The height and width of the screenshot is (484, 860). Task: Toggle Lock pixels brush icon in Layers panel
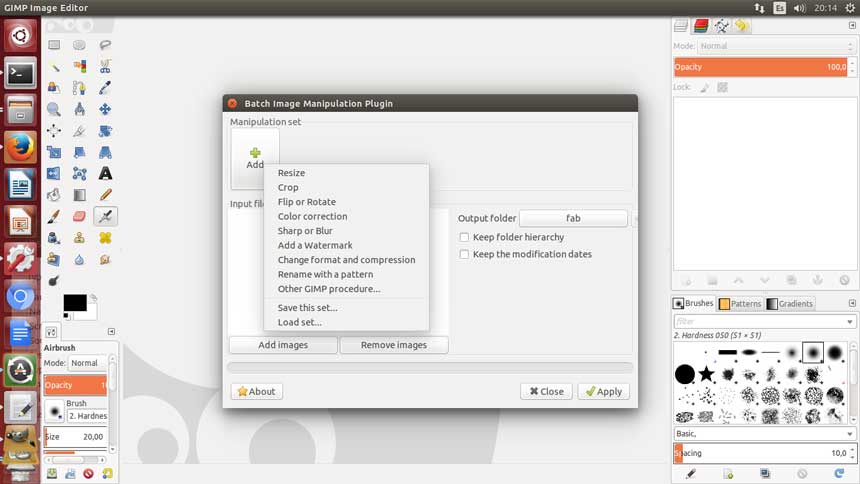click(x=705, y=87)
